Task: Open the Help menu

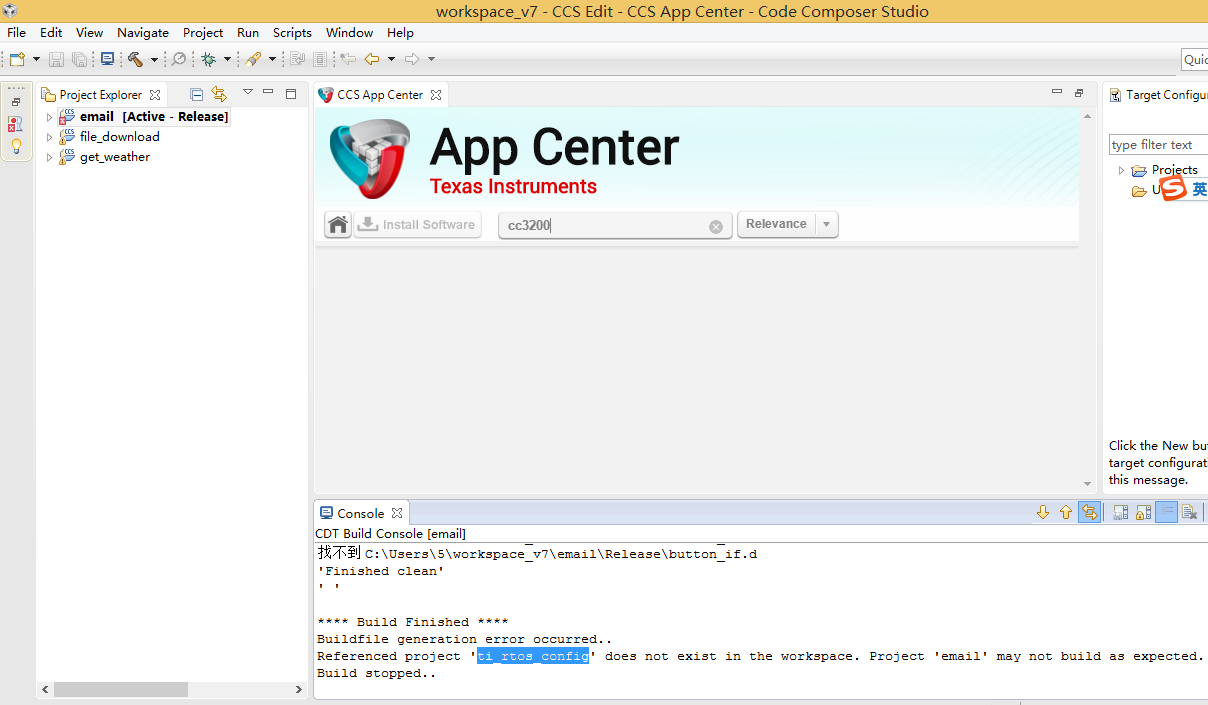Action: click(x=400, y=32)
